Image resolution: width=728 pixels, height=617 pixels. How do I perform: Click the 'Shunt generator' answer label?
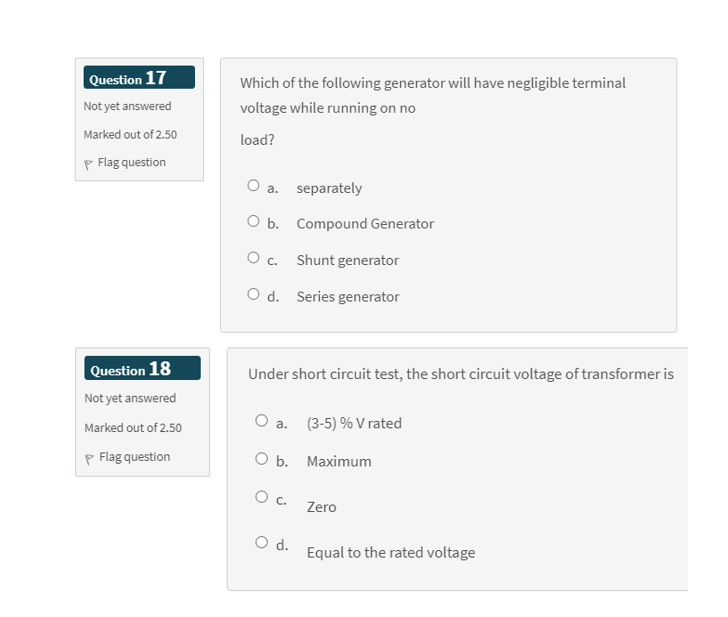[x=348, y=261]
